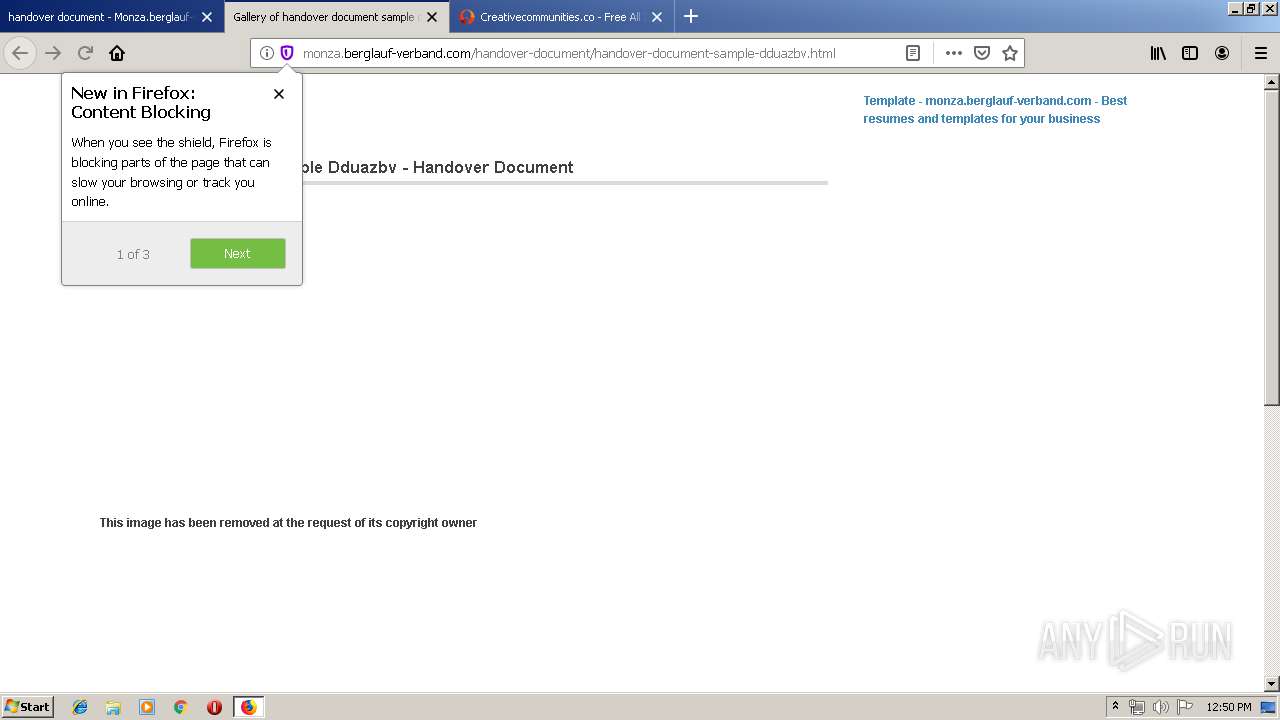Select the Firefox taskbar button

(x=248, y=707)
